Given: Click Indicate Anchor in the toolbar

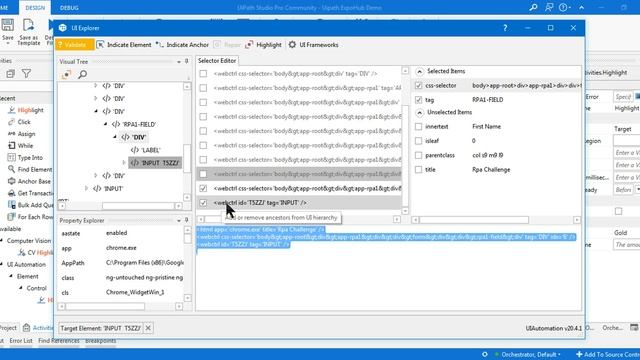Looking at the screenshot, I should point(182,45).
